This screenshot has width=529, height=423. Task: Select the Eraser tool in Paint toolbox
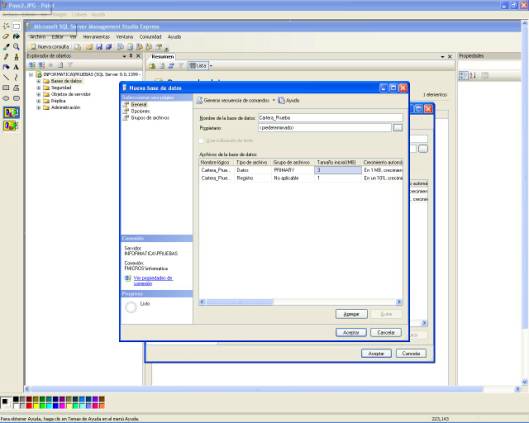[6, 36]
